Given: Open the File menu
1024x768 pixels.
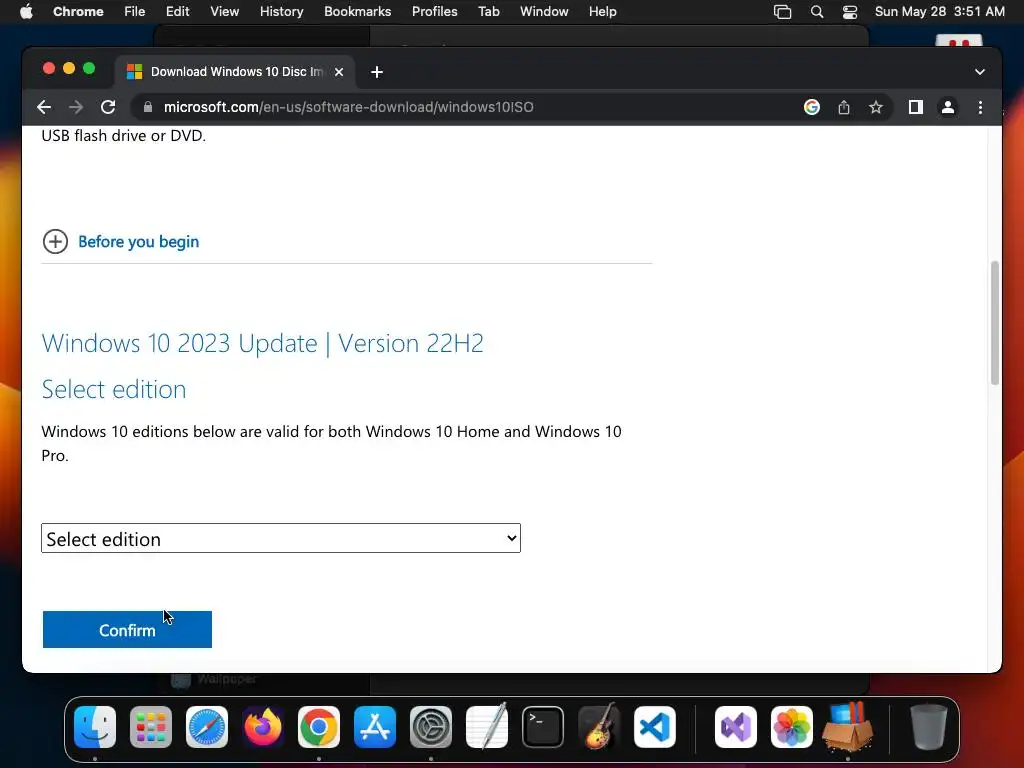Looking at the screenshot, I should coord(135,12).
